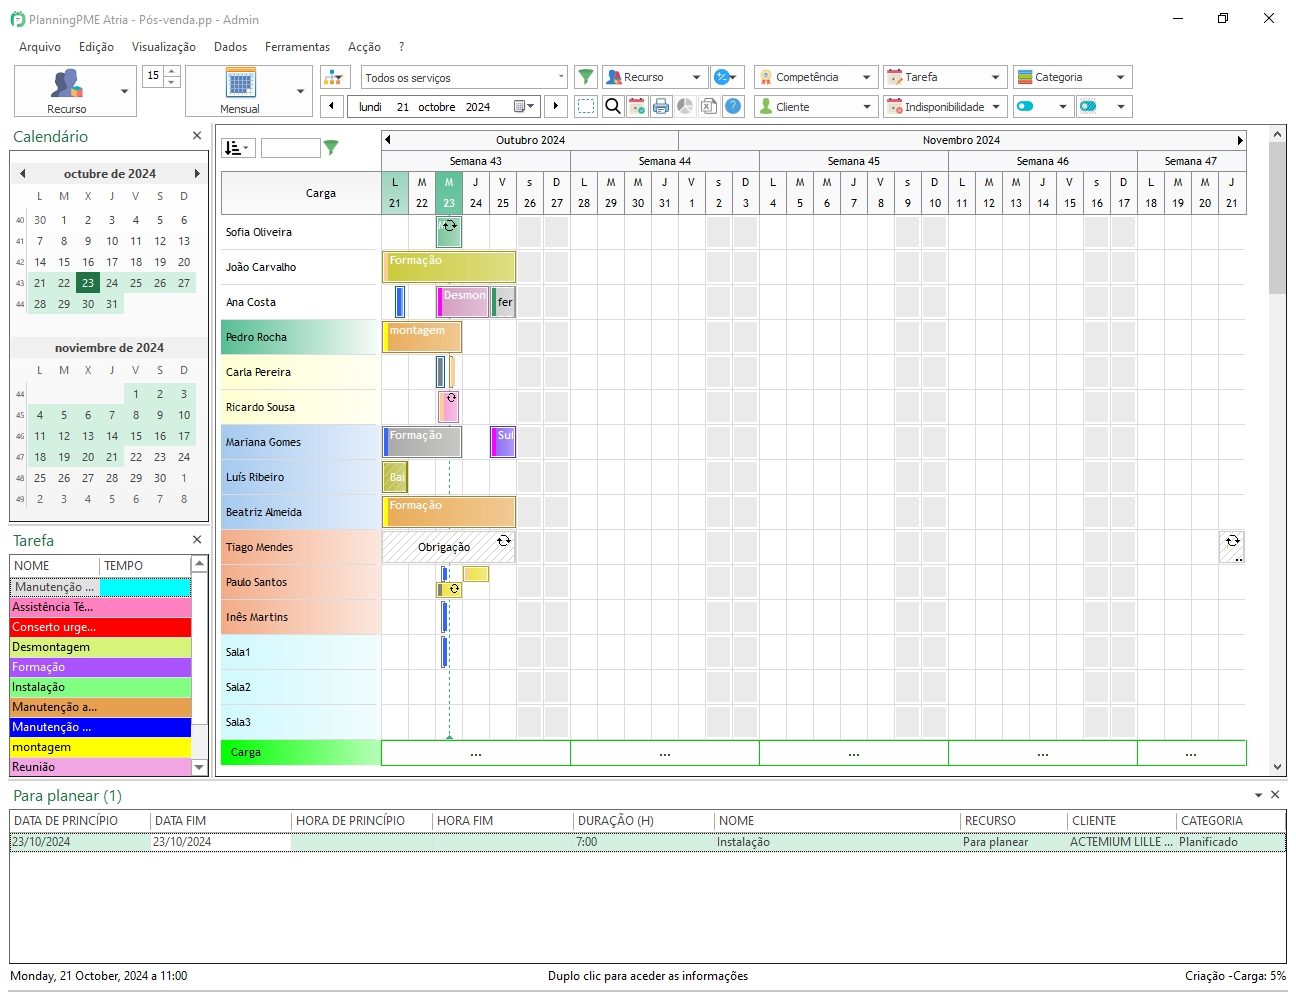This screenshot has height=992, width=1296.
Task: Open the Acção menu
Action: click(x=364, y=47)
